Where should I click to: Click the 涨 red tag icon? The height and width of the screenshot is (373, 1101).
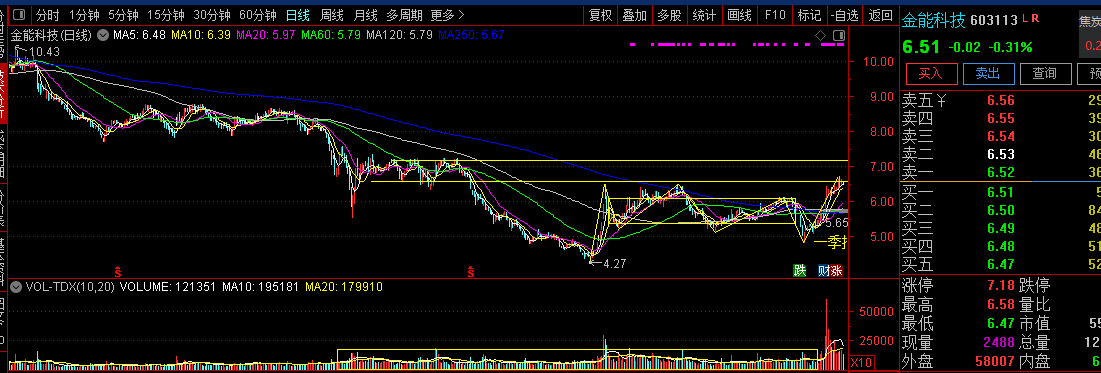click(x=836, y=270)
